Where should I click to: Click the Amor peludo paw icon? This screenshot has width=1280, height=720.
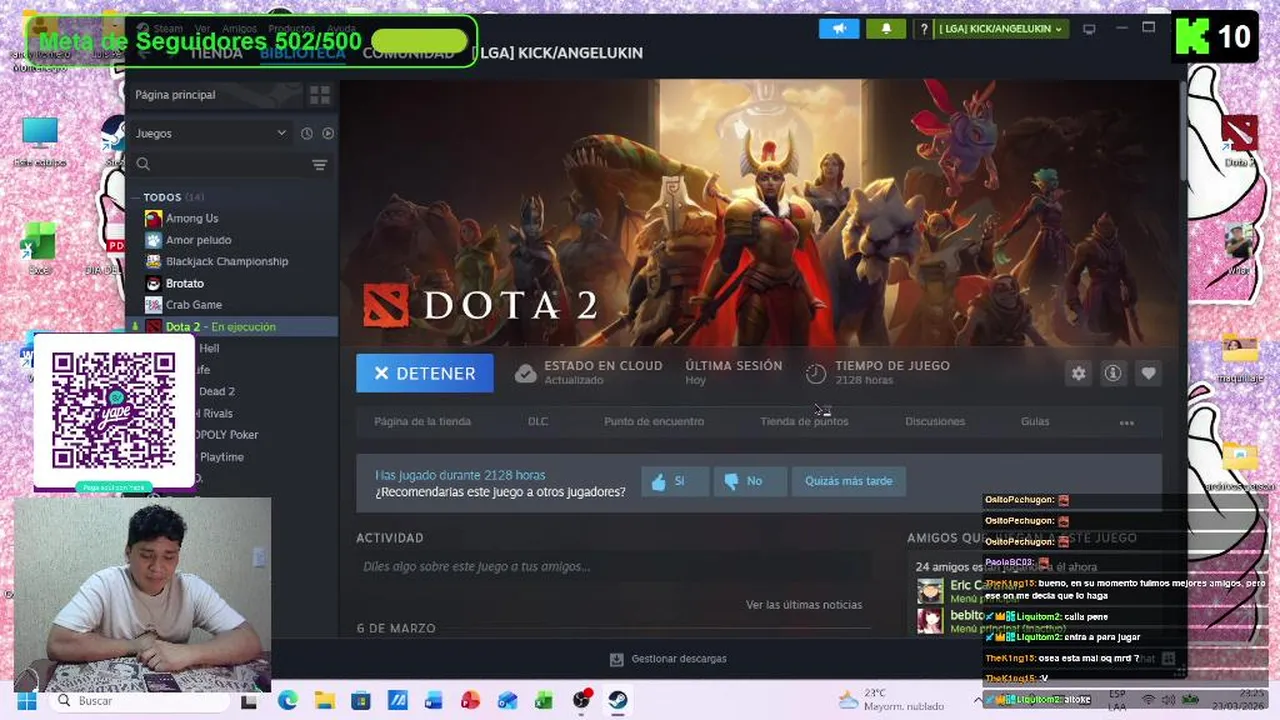point(153,240)
